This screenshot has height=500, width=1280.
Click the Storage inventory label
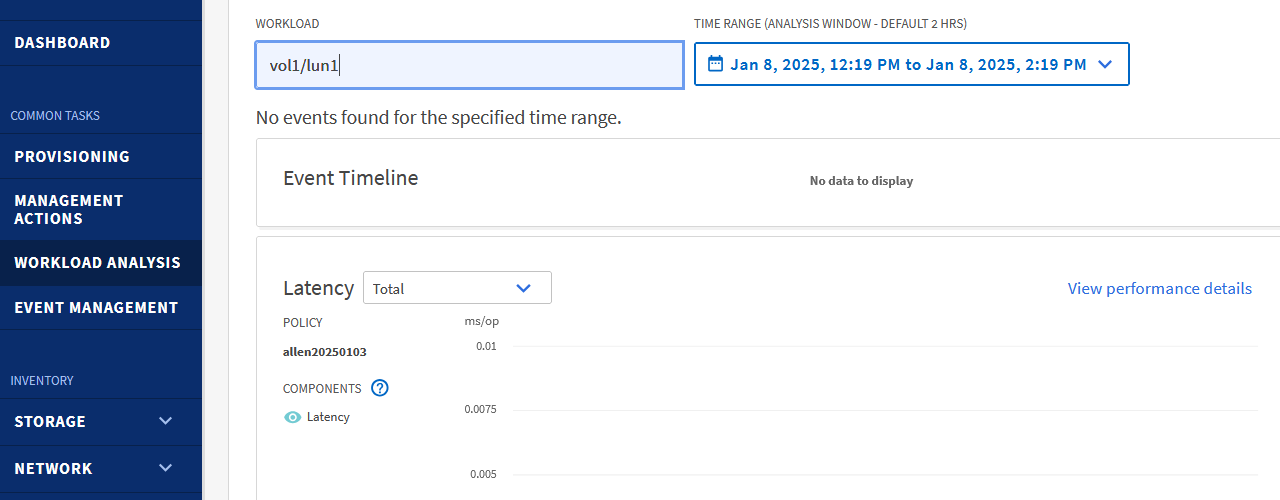tap(50, 421)
